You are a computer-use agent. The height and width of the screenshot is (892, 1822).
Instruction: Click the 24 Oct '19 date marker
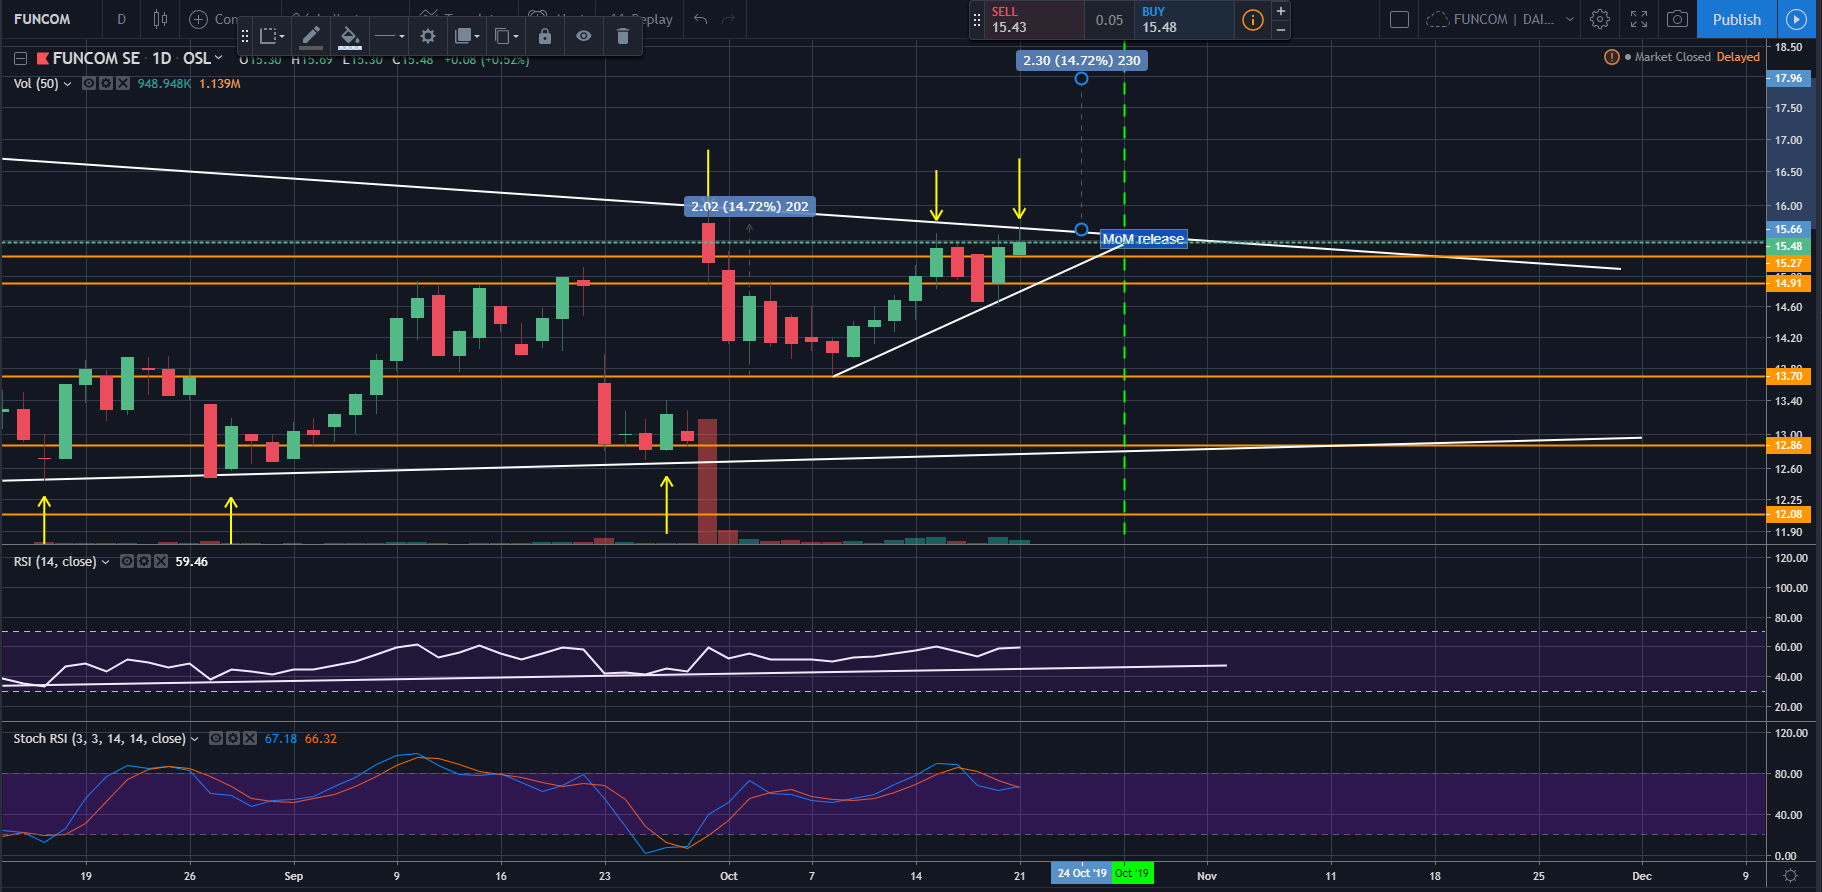pos(1082,873)
